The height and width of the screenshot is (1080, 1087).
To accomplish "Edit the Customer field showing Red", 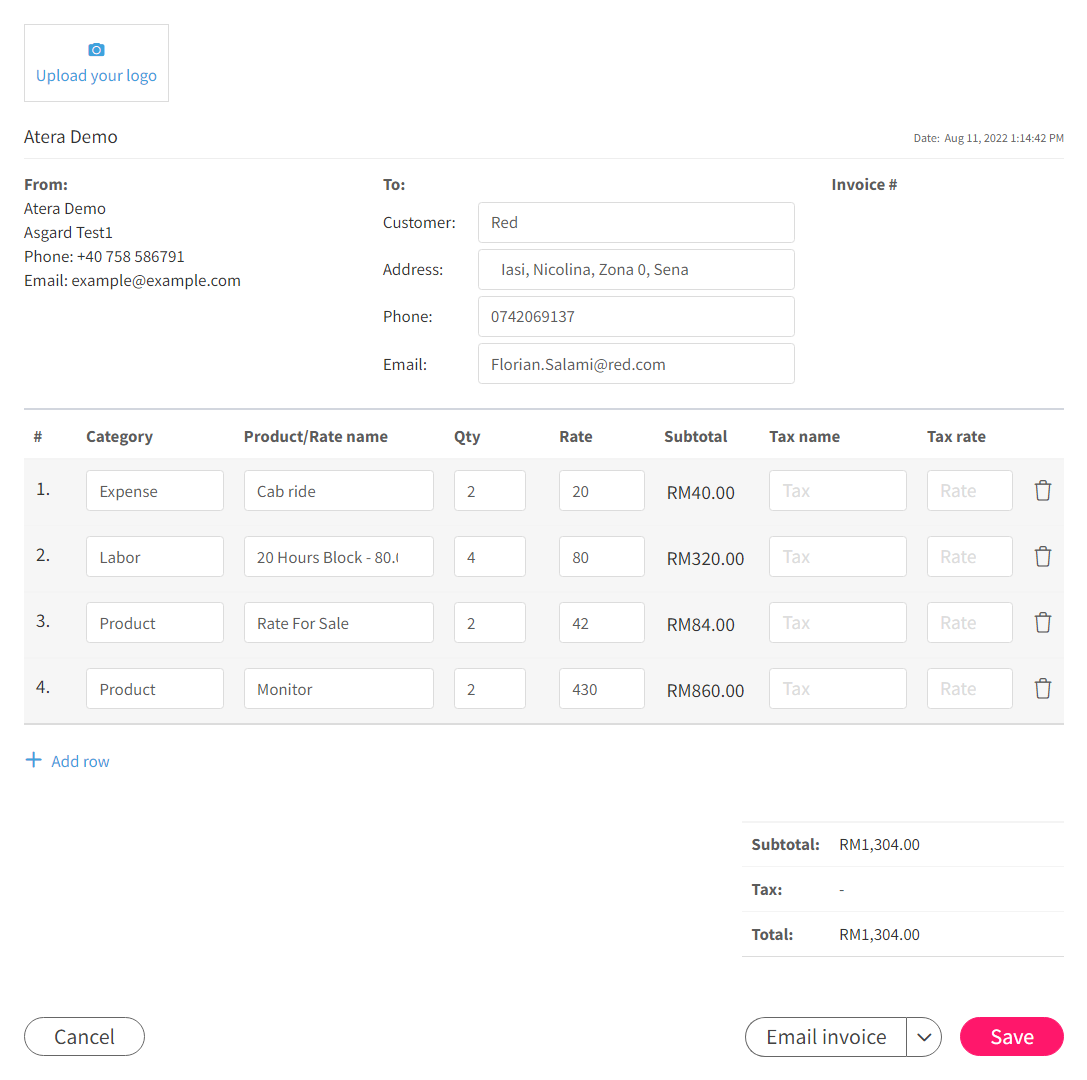I will coord(636,223).
